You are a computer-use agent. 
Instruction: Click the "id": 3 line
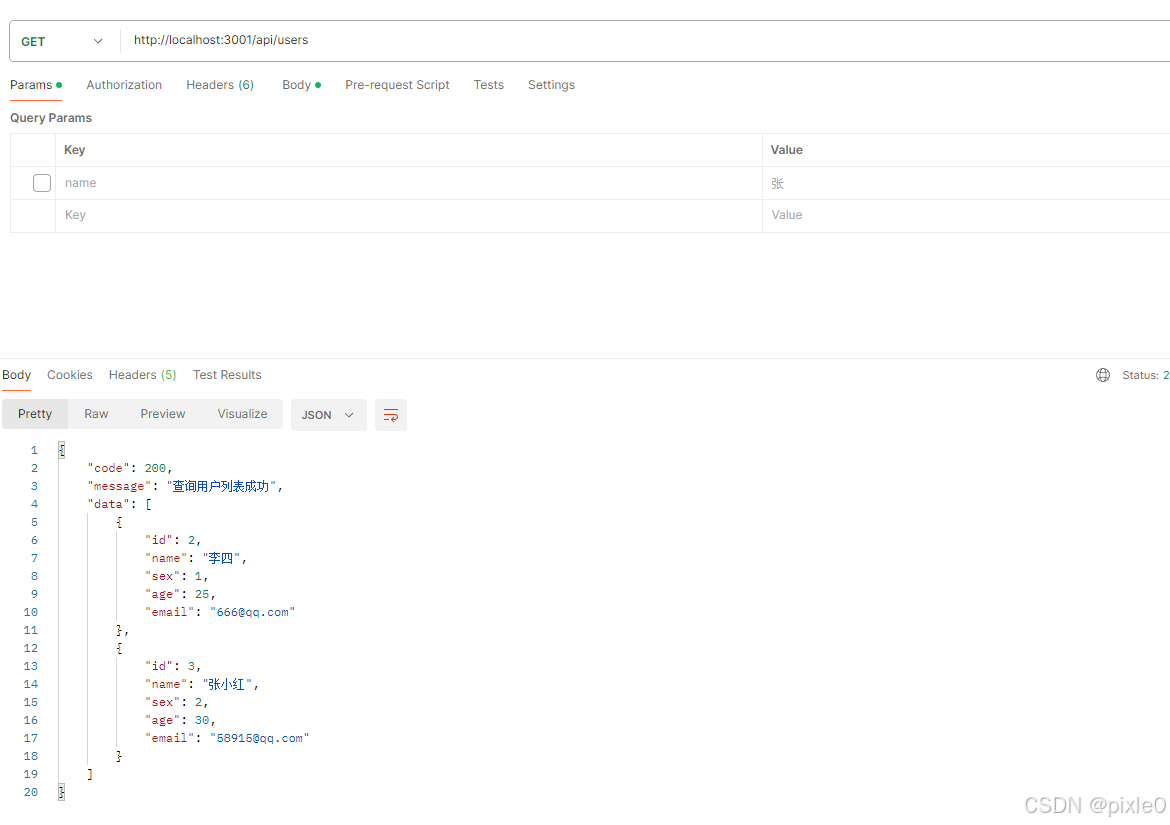pos(173,666)
